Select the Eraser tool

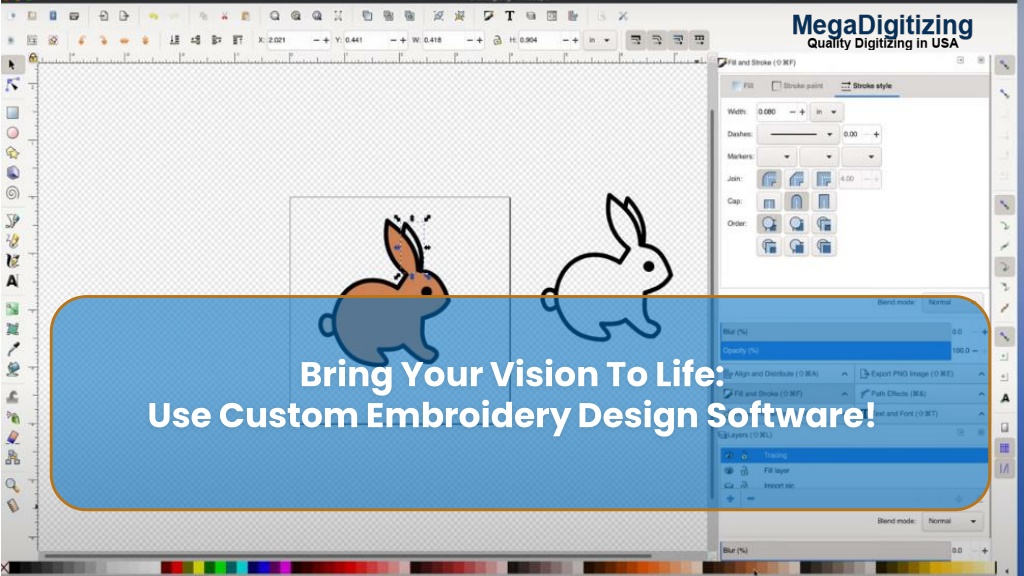pyautogui.click(x=12, y=438)
